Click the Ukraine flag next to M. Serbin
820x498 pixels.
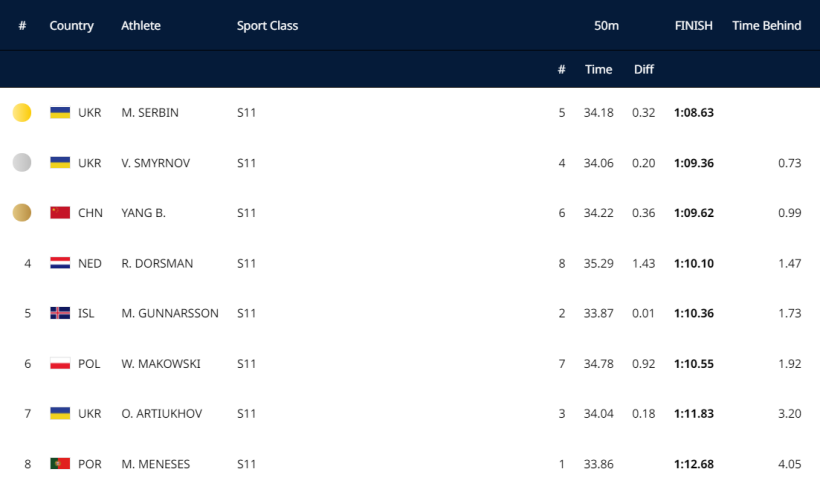[60, 113]
